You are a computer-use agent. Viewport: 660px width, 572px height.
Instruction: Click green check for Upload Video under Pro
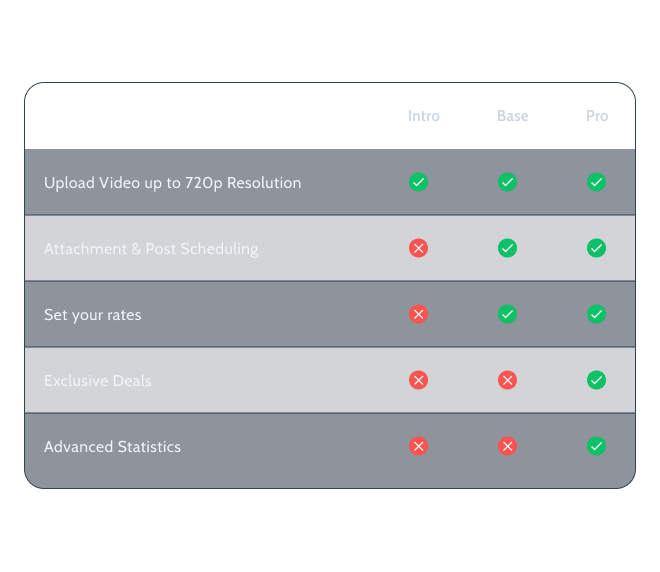click(596, 182)
